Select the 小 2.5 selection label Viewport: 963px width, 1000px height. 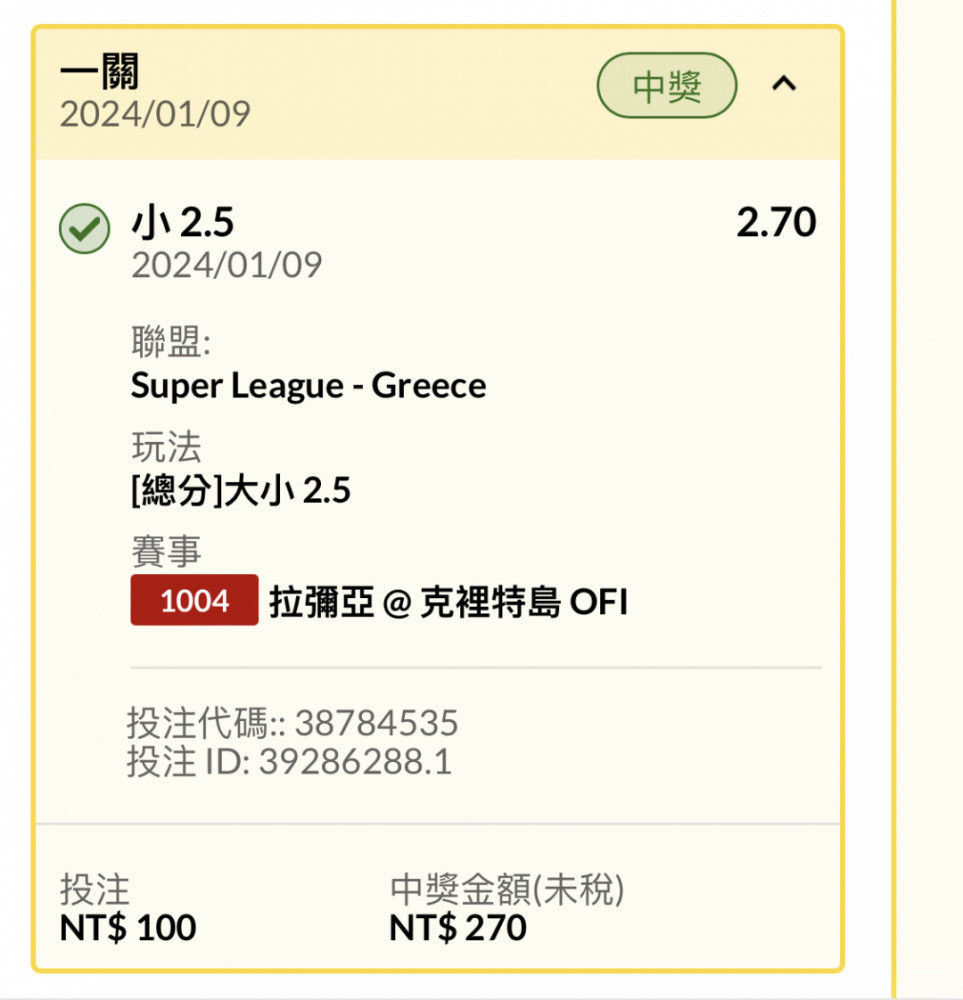pyautogui.click(x=182, y=223)
